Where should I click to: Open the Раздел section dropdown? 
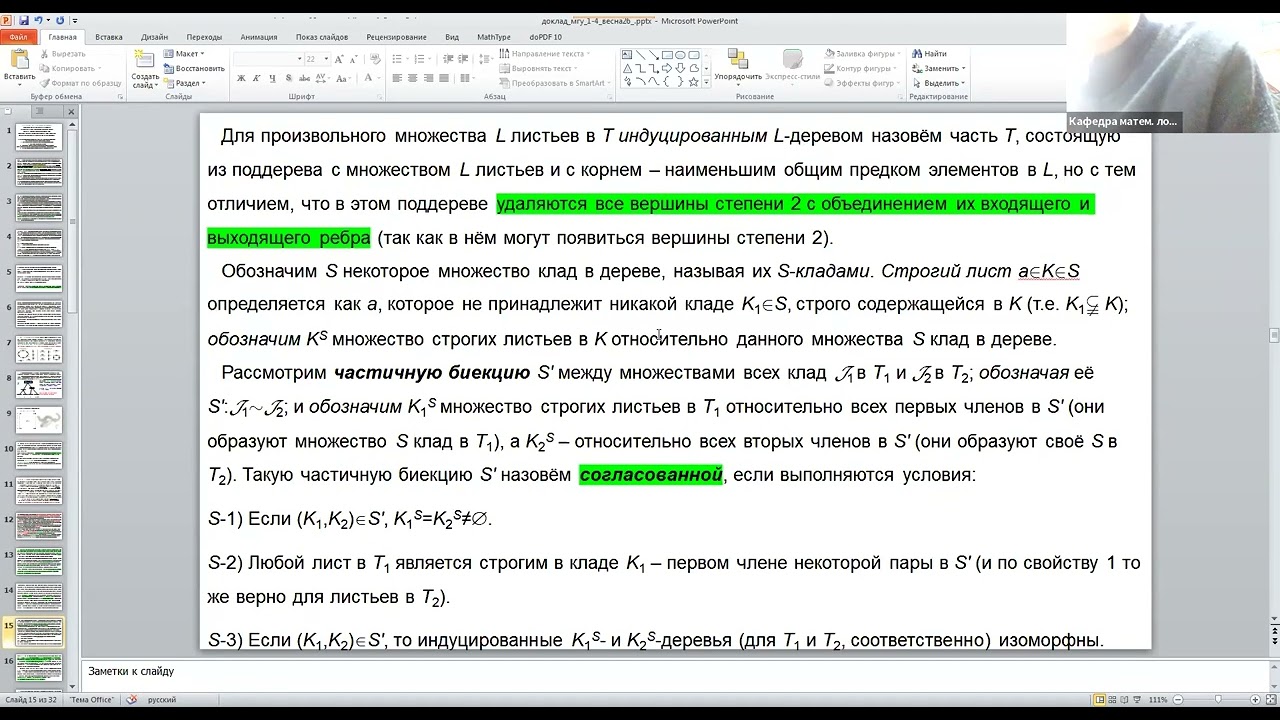[185, 83]
